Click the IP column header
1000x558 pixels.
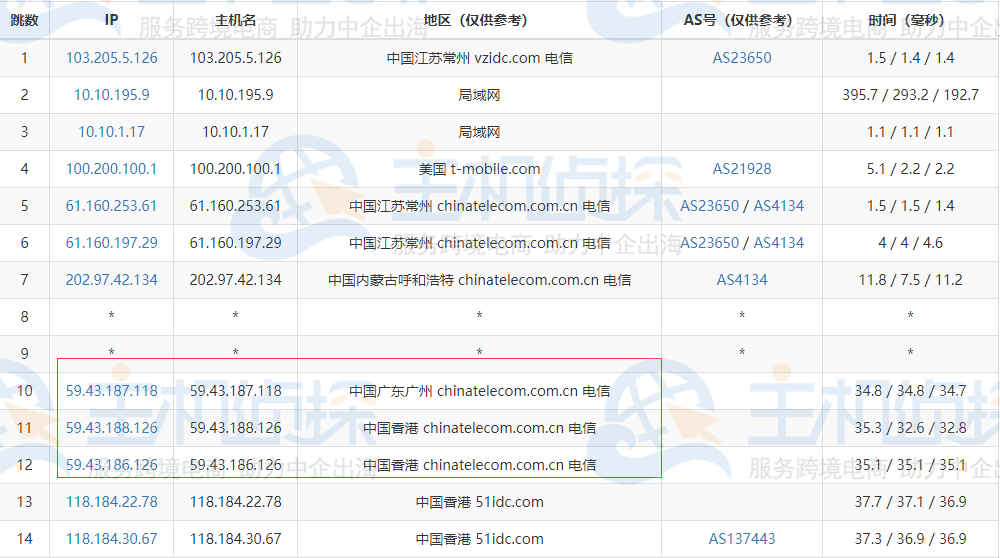(x=112, y=20)
